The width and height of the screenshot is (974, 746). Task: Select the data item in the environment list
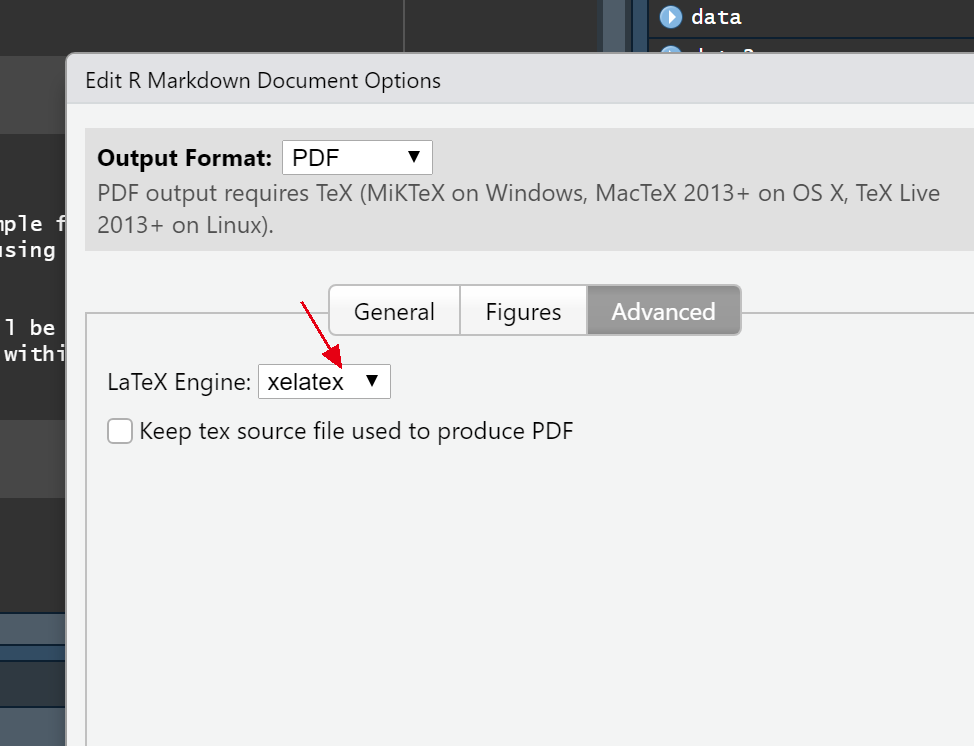[716, 17]
